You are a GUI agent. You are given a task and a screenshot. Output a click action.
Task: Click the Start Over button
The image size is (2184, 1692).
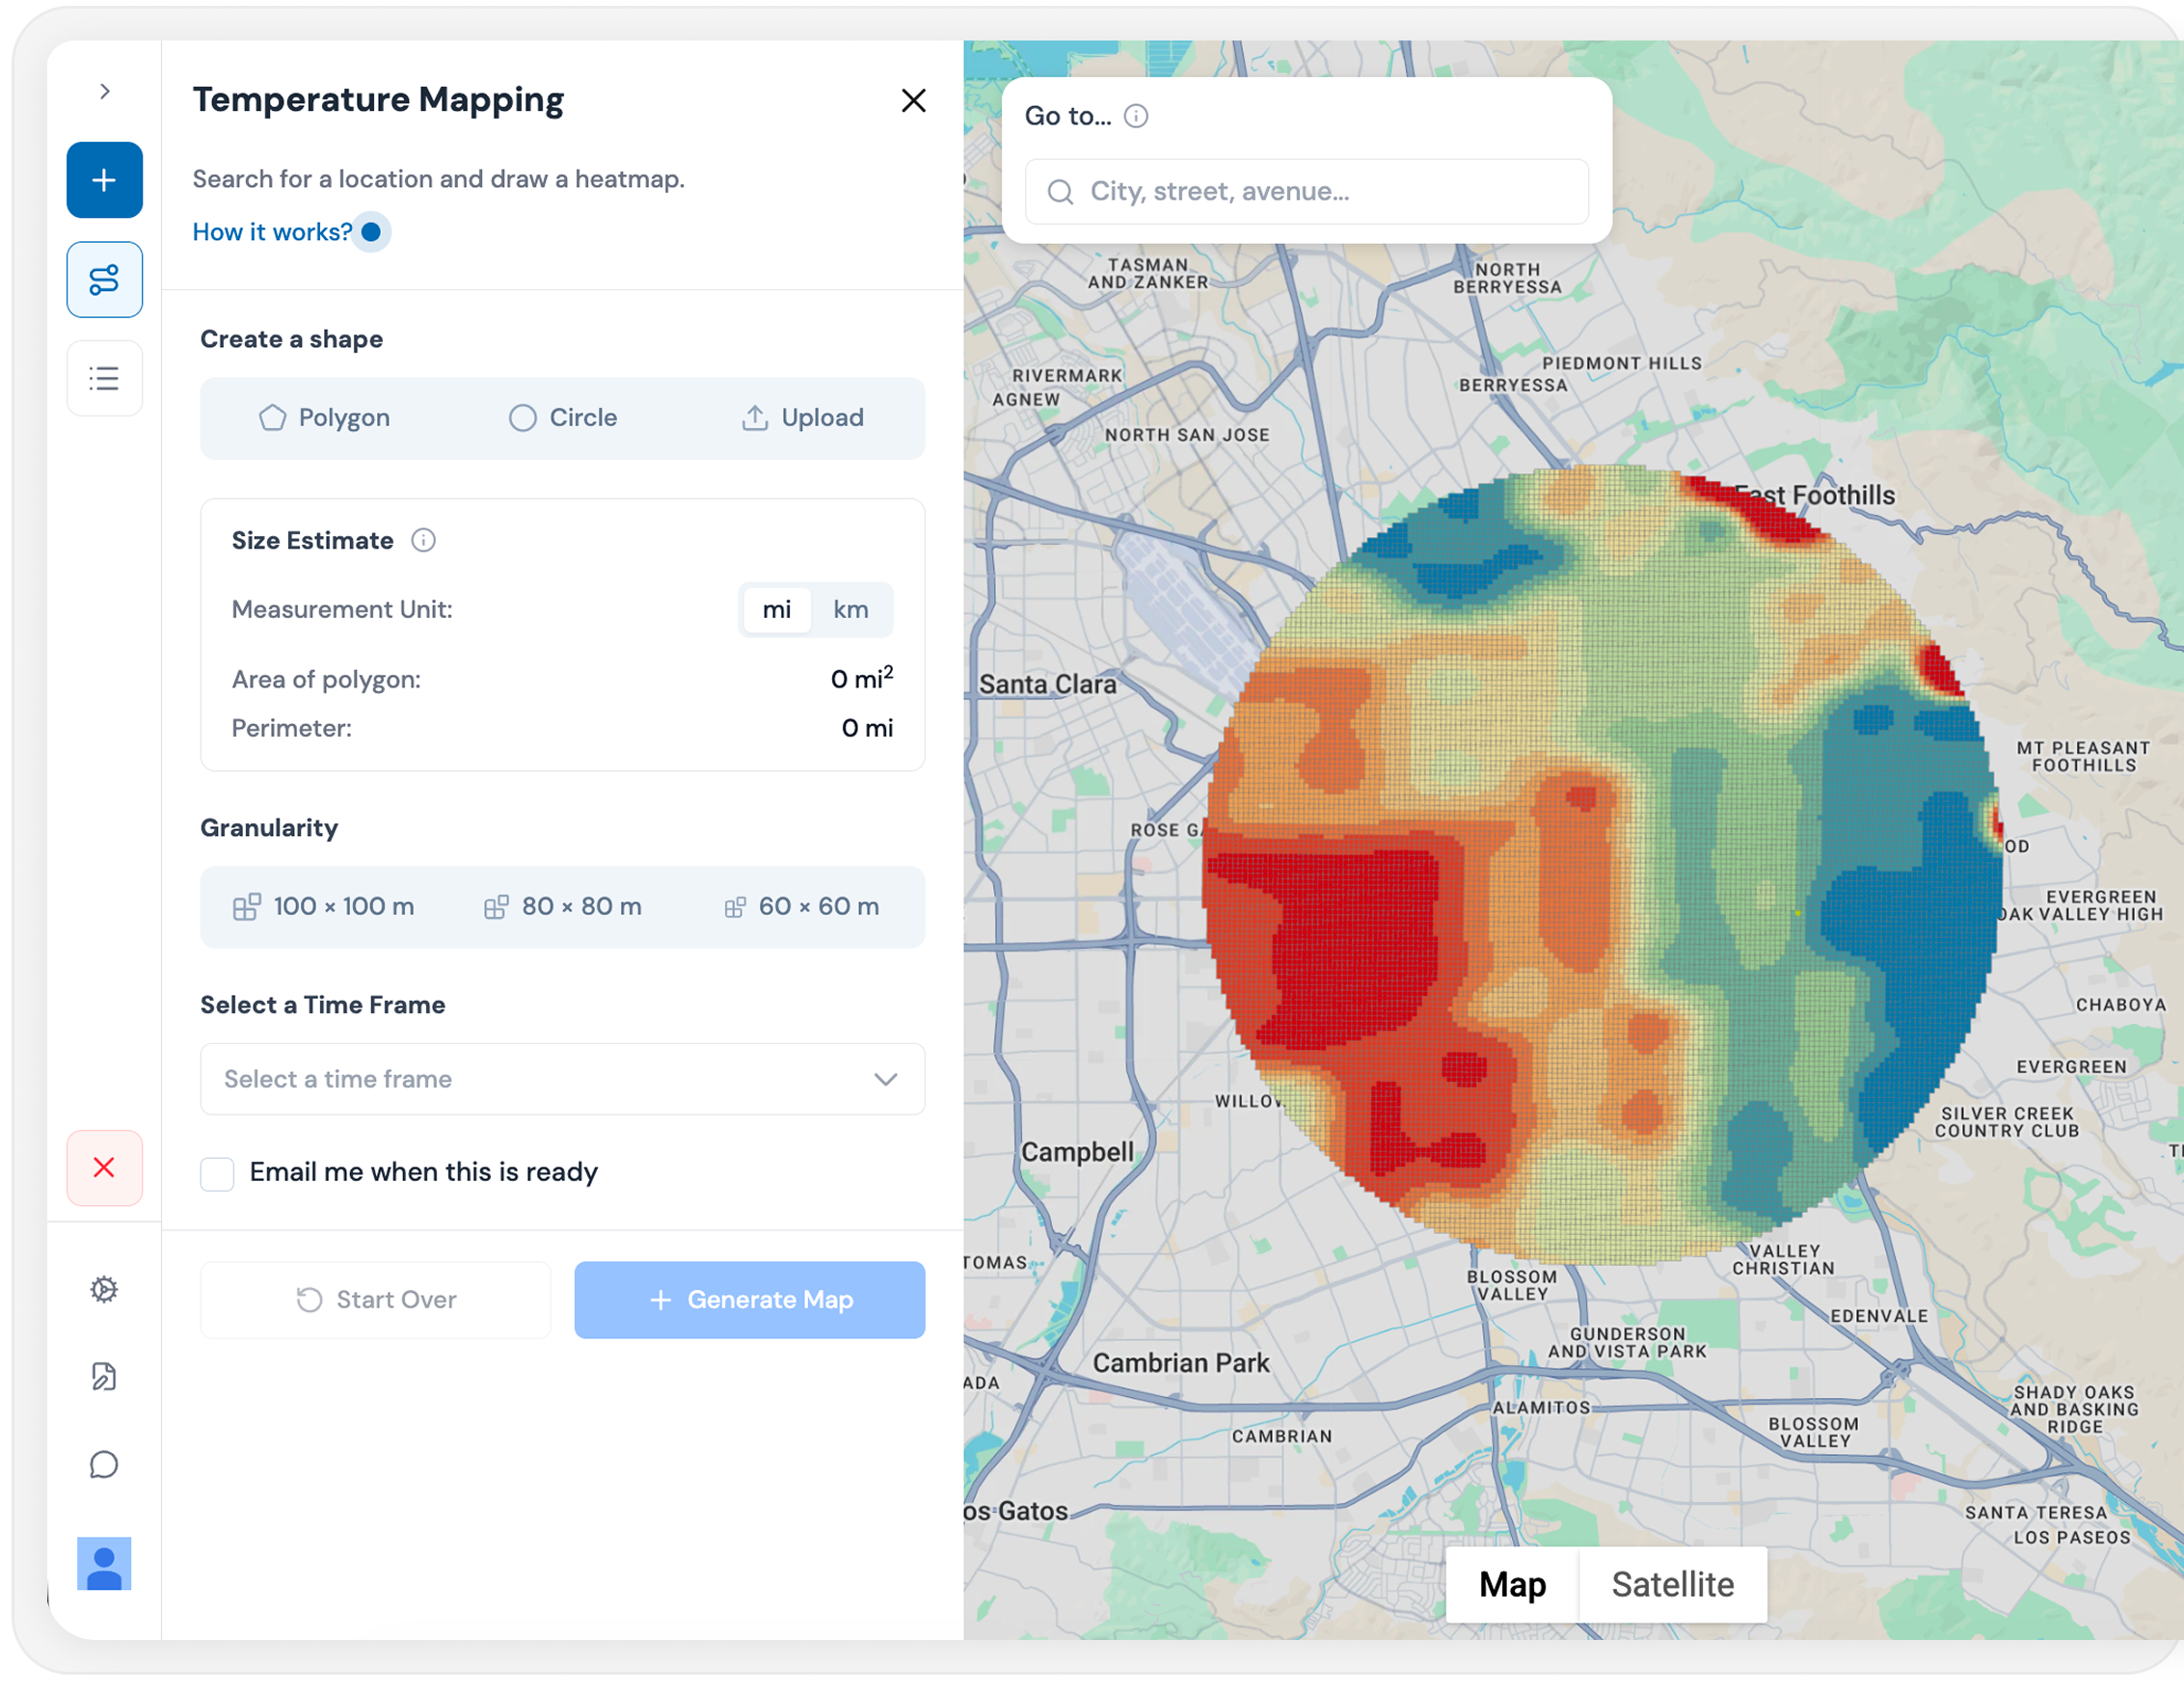click(376, 1300)
